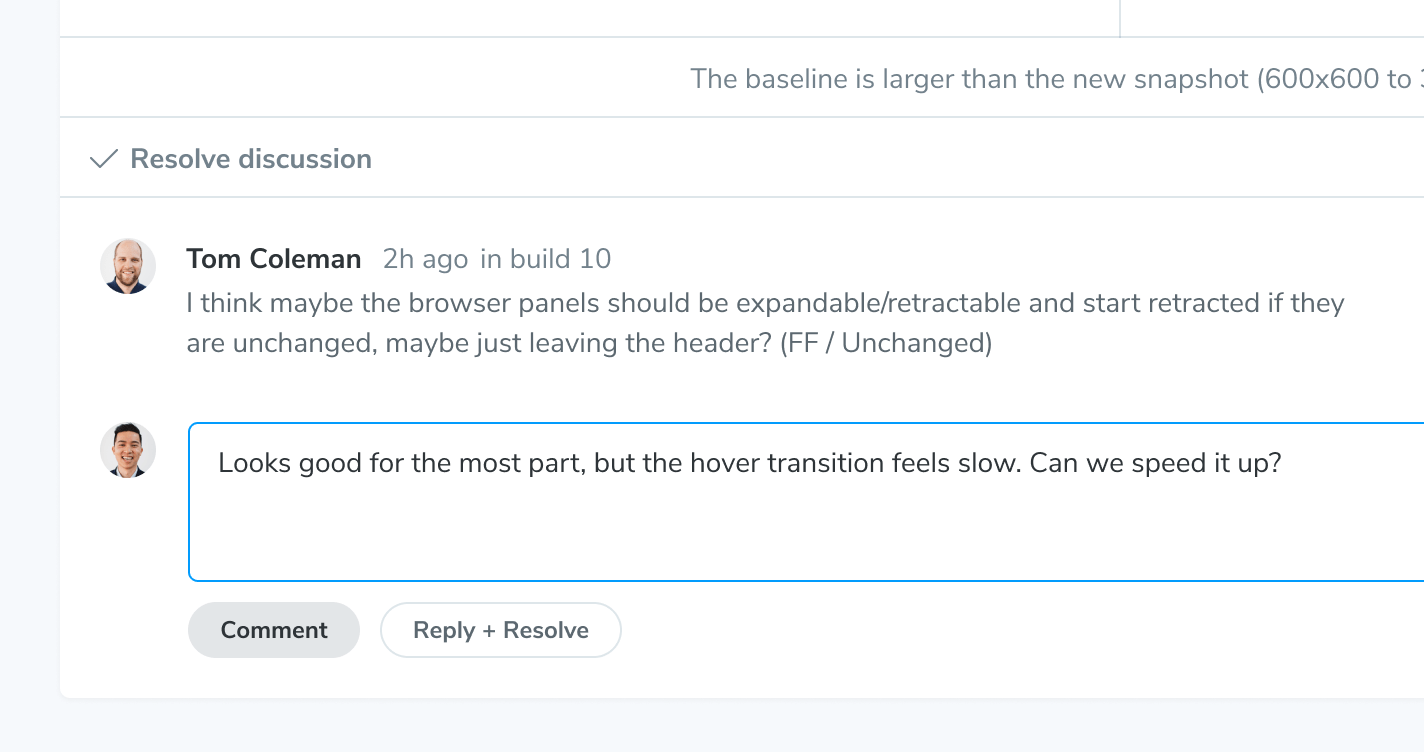Click the Resolve discussion label

click(x=251, y=159)
